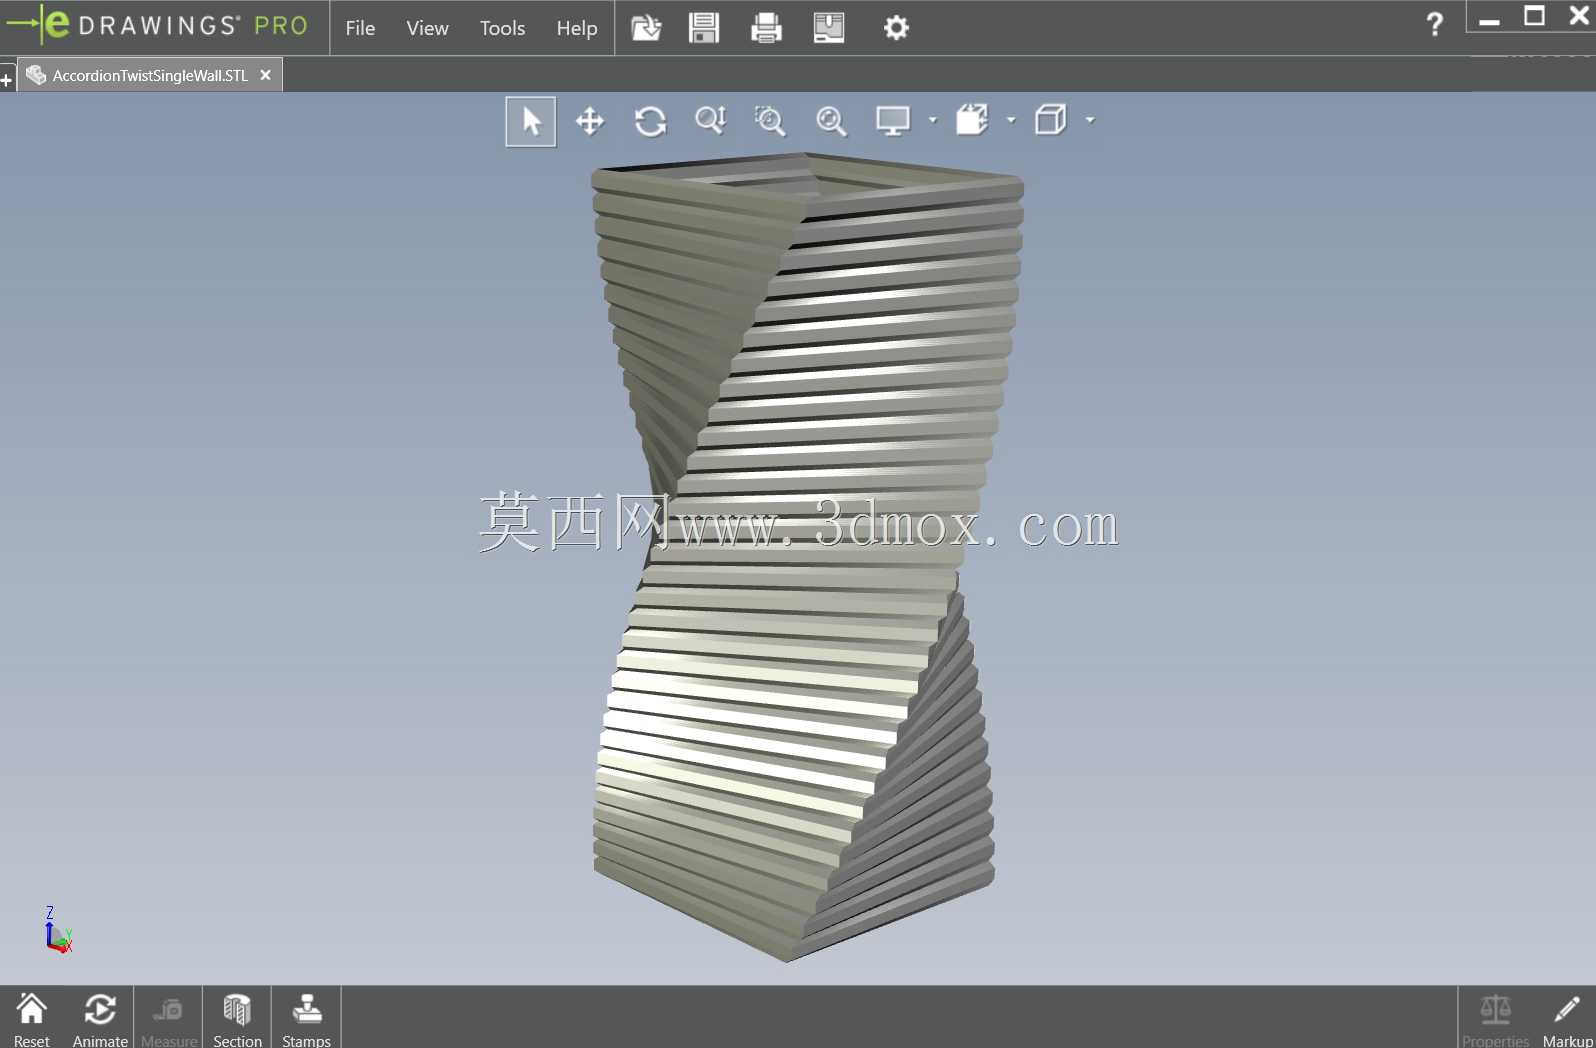Open the View menu
The image size is (1596, 1048).
[x=427, y=28]
